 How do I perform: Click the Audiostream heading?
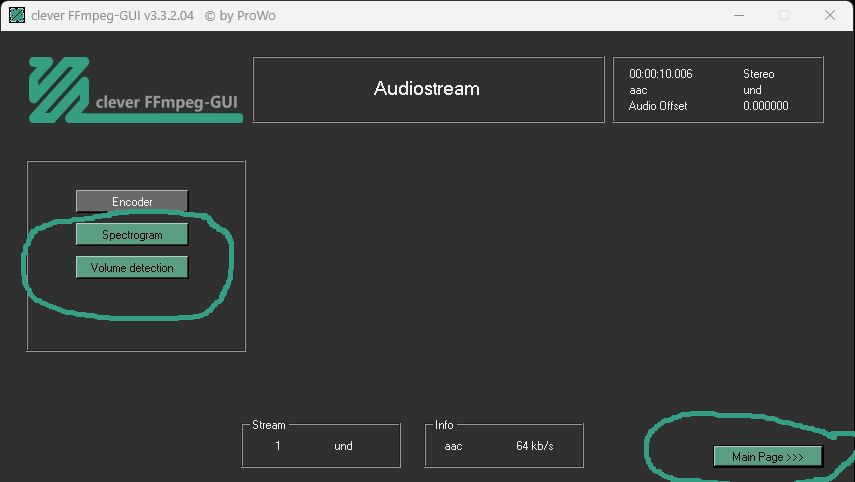(427, 88)
